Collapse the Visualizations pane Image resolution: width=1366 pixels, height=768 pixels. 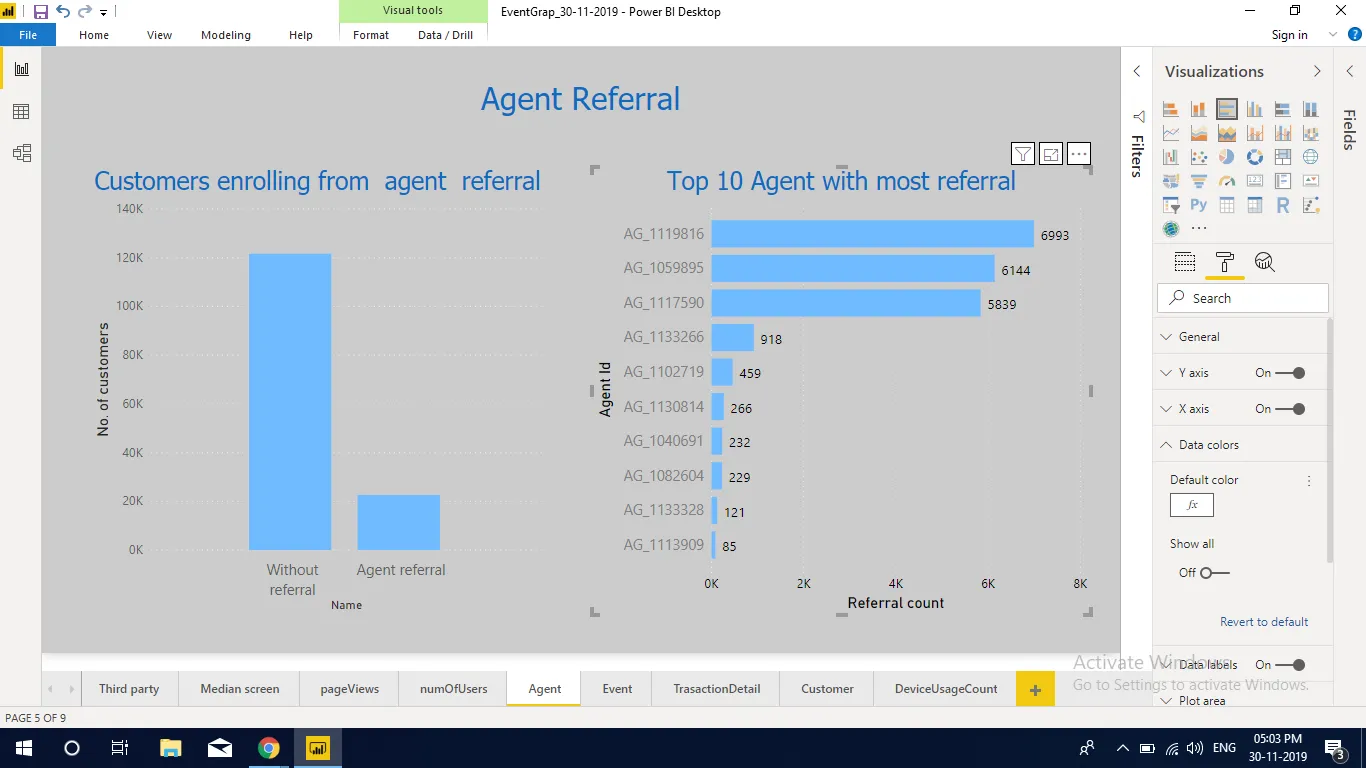1317,71
